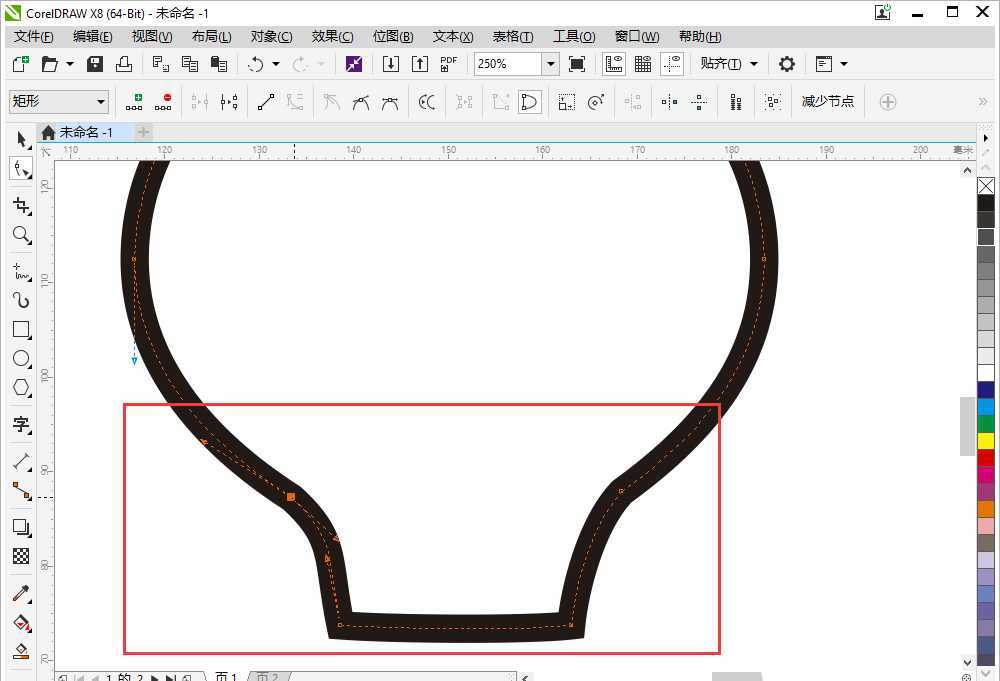
Task: Select the Shape tool in the toolbox
Action: 21,169
